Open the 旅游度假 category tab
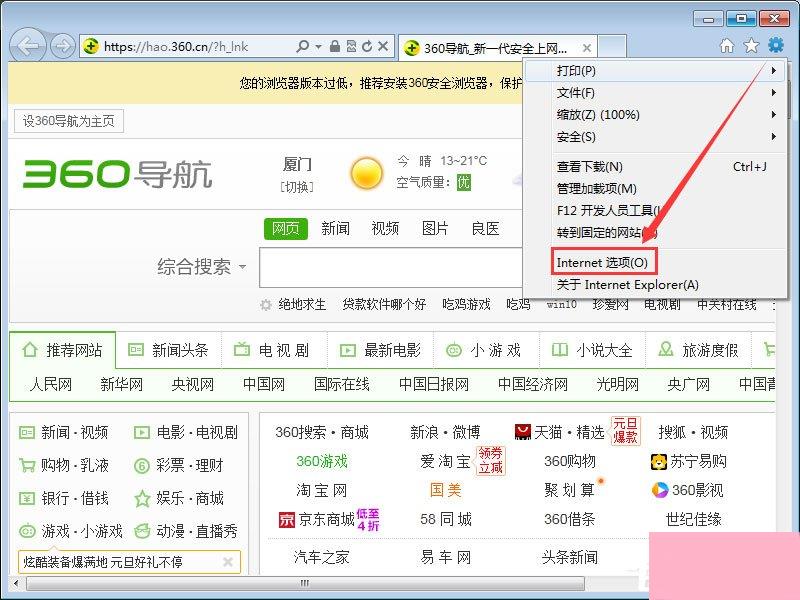The width and height of the screenshot is (800, 600). 698,350
